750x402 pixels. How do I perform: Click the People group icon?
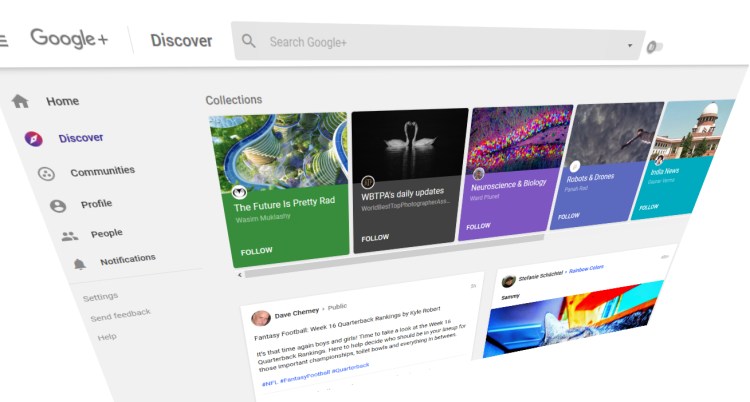pos(70,236)
